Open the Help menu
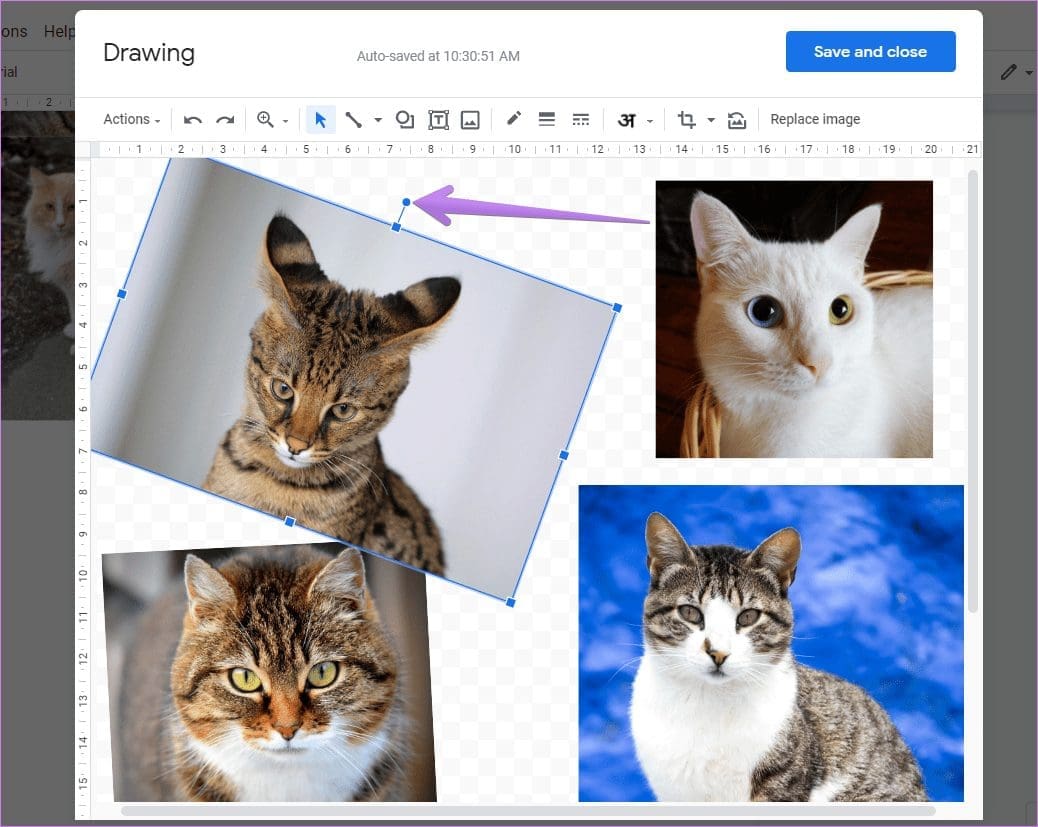 61,31
